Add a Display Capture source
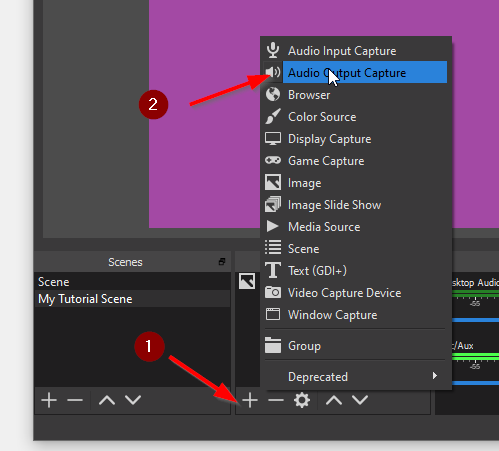The height and width of the screenshot is (451, 499). point(356,139)
